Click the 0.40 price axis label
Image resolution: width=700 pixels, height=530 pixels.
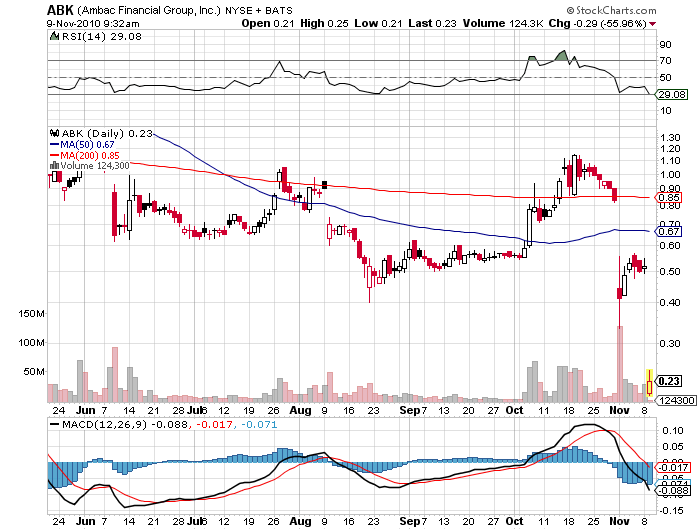tap(670, 302)
